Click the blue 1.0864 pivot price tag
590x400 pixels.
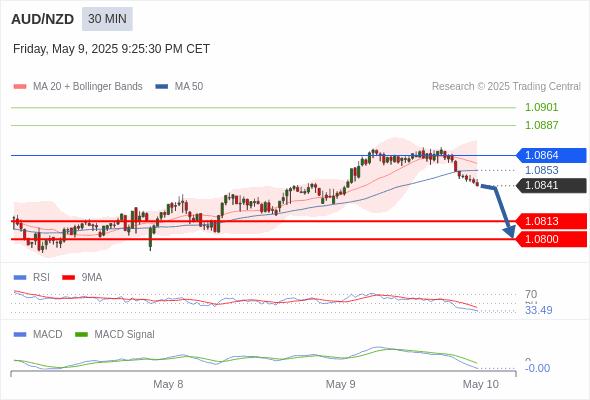point(551,155)
